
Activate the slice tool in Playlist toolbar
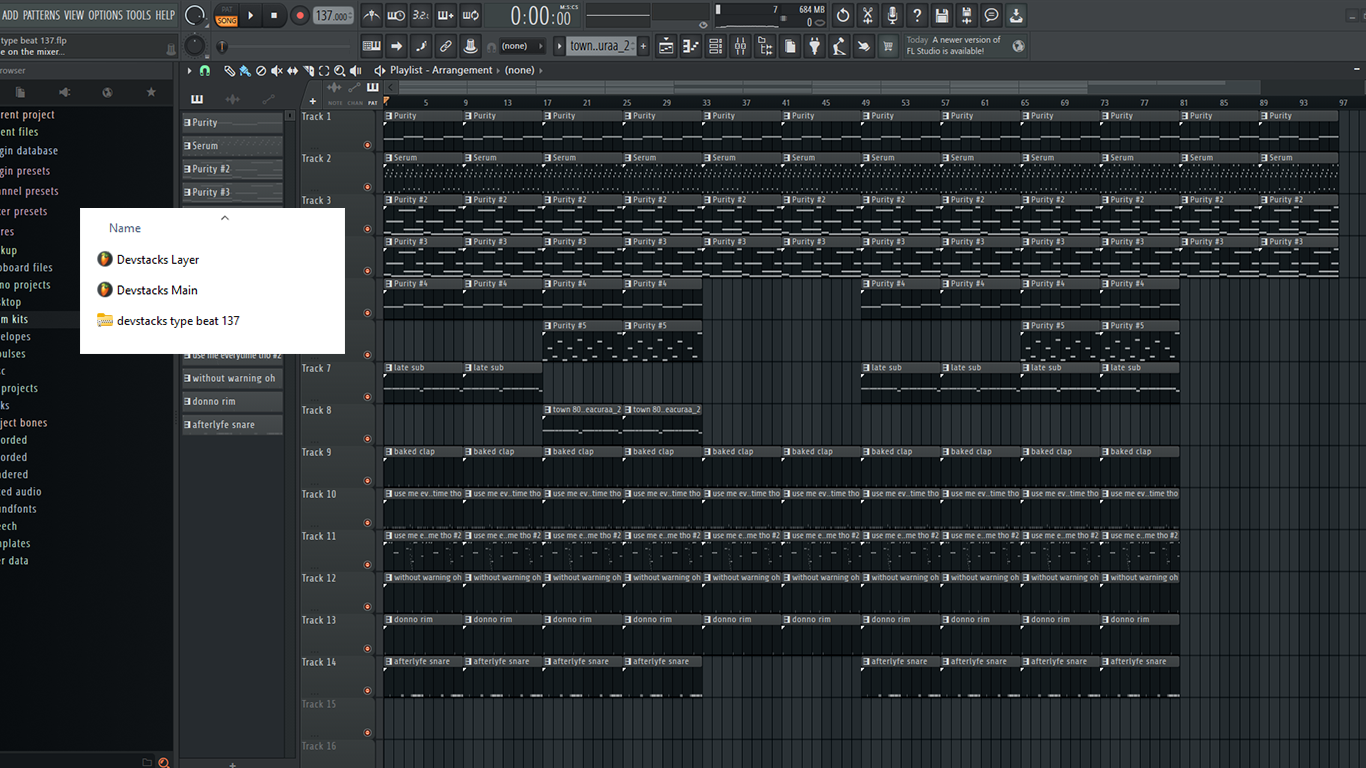[309, 70]
